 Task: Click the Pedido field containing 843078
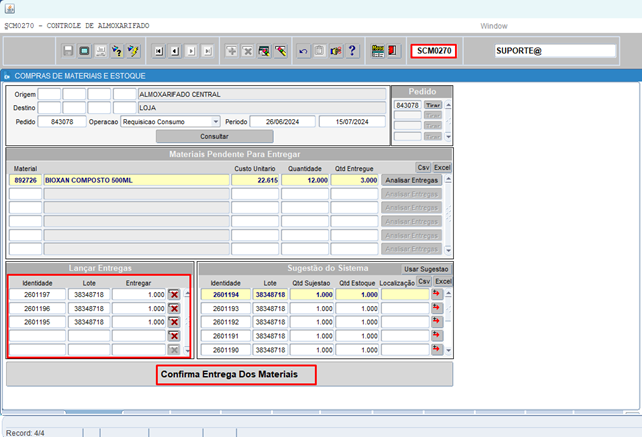(x=62, y=122)
